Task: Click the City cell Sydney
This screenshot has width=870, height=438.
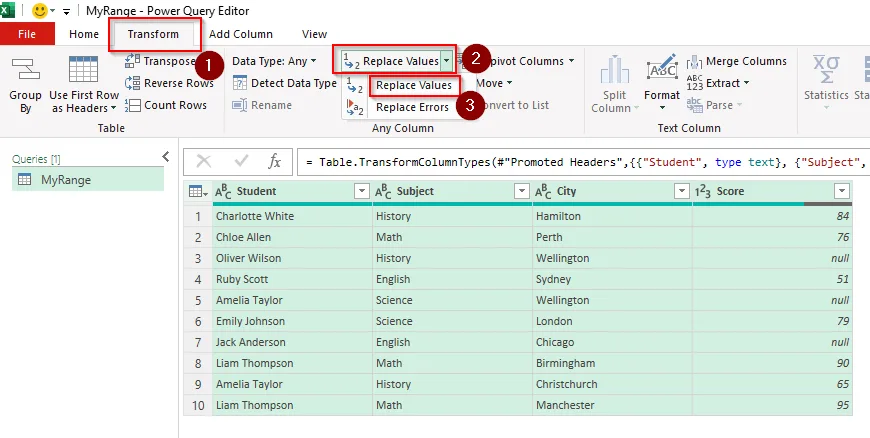Action: coord(613,279)
